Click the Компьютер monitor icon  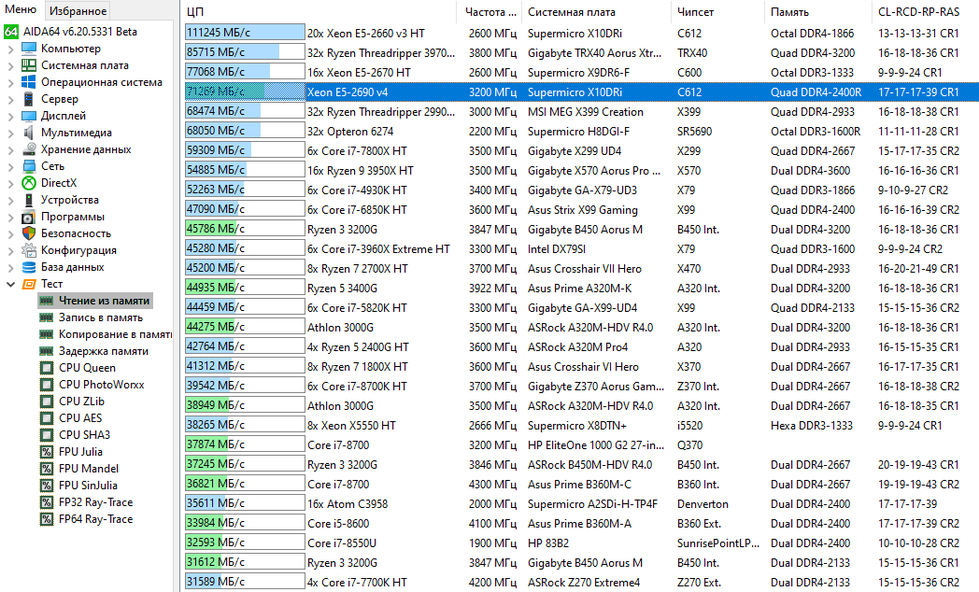(29, 48)
